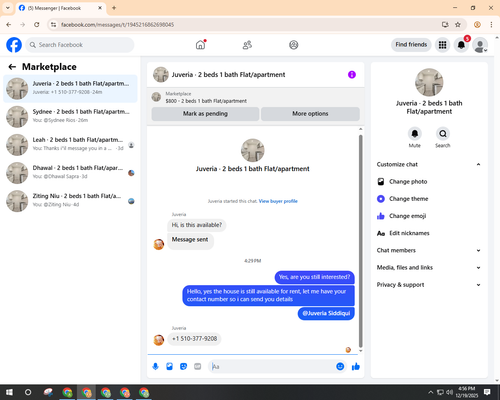This screenshot has height=400, width=500.
Task: Collapse the Customize chat section
Action: coord(429,164)
